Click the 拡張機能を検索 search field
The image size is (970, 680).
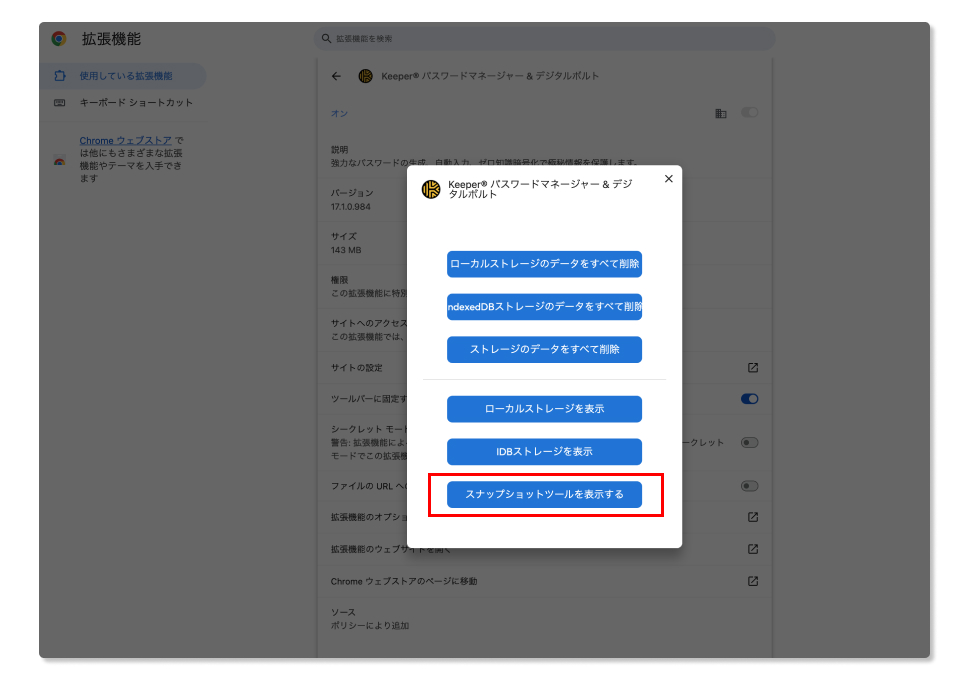tap(545, 39)
